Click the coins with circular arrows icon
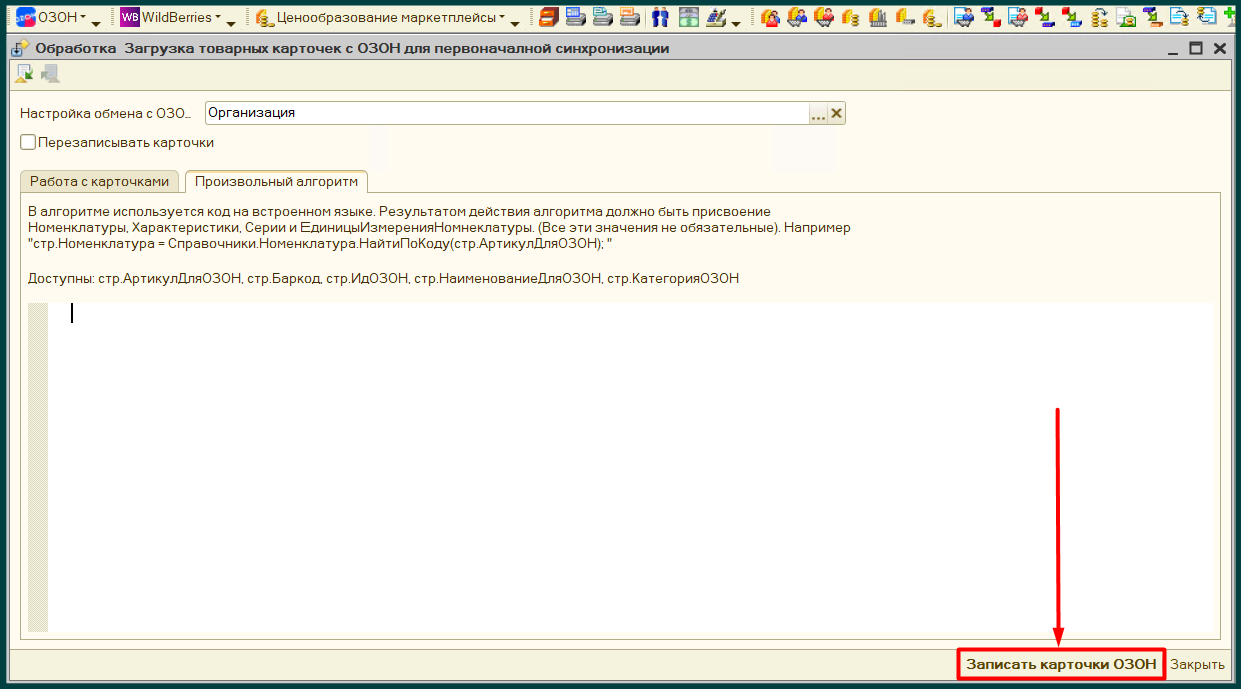 click(x=1099, y=17)
